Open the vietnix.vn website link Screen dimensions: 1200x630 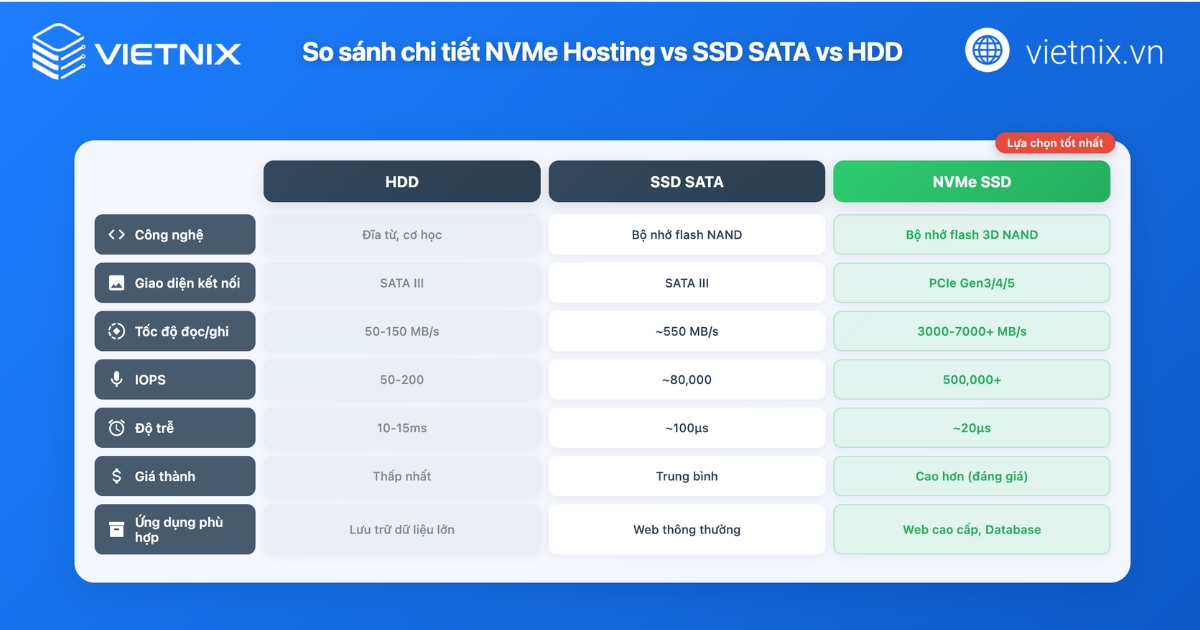pyautogui.click(x=1091, y=50)
